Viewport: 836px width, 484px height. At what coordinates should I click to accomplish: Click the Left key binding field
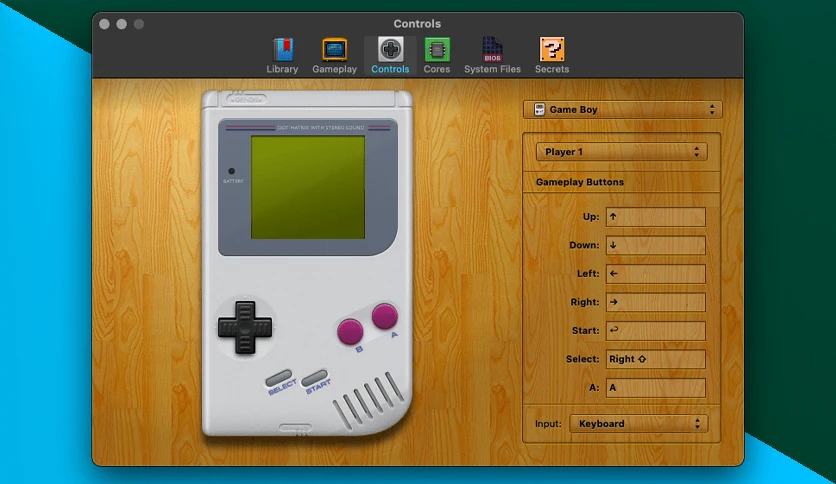(x=656, y=273)
